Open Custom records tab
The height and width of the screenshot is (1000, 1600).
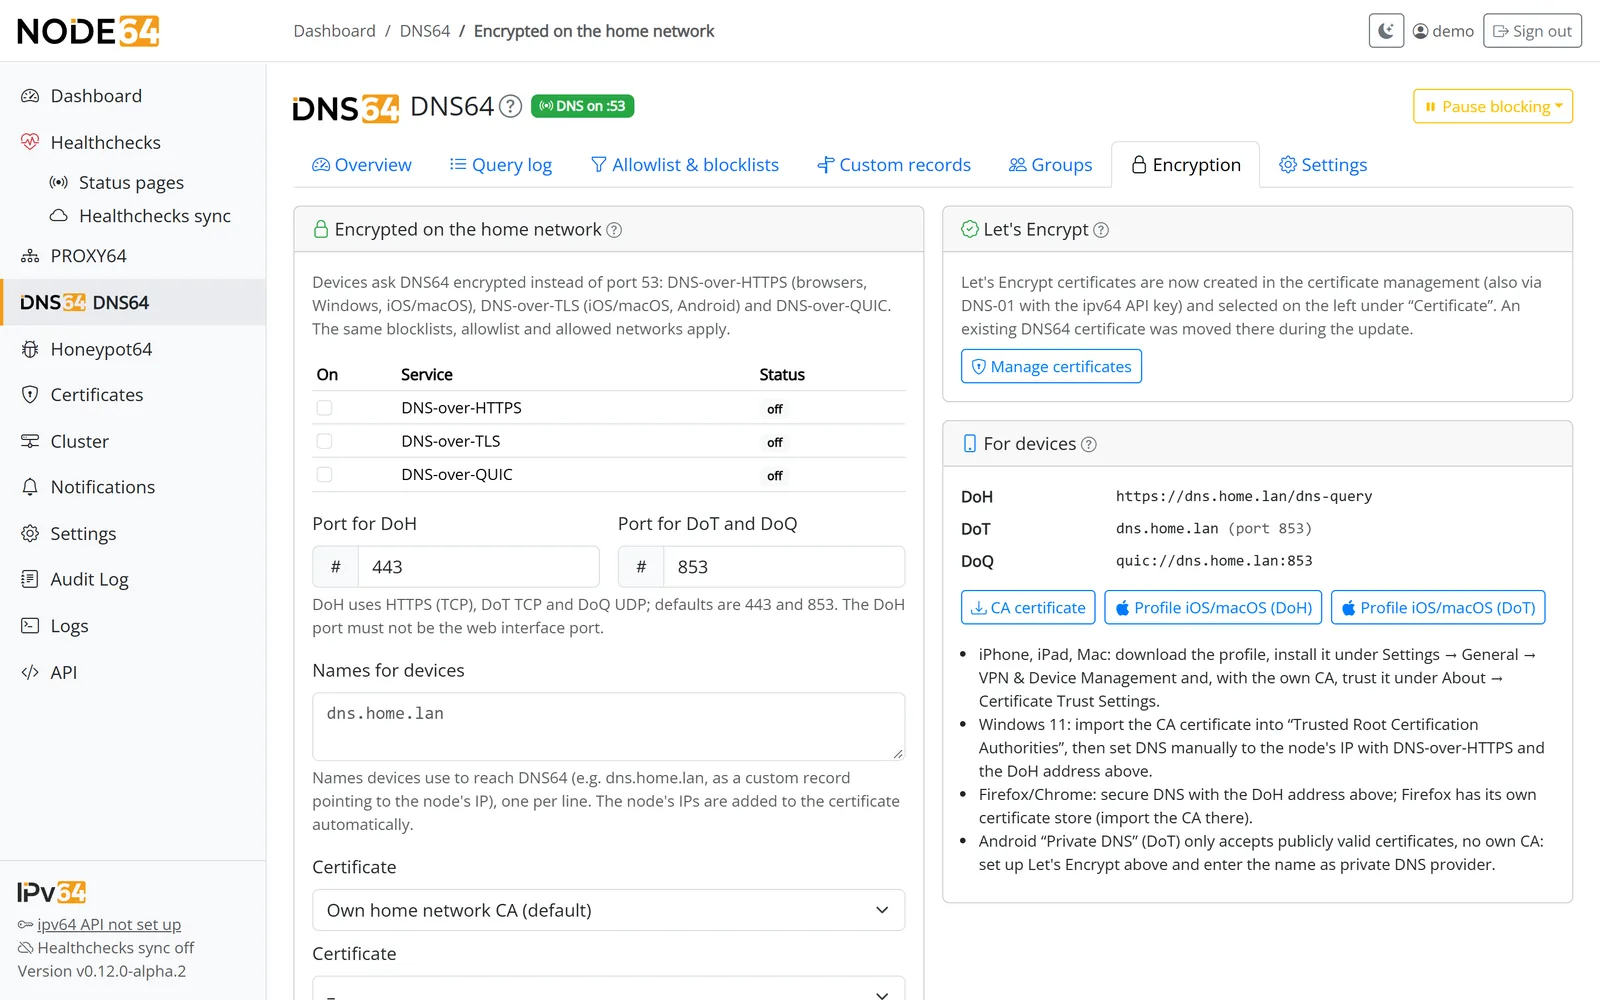click(894, 165)
